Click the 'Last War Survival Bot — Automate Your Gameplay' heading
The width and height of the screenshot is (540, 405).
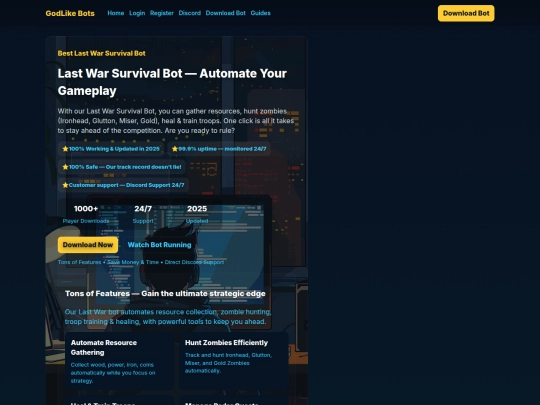click(172, 82)
